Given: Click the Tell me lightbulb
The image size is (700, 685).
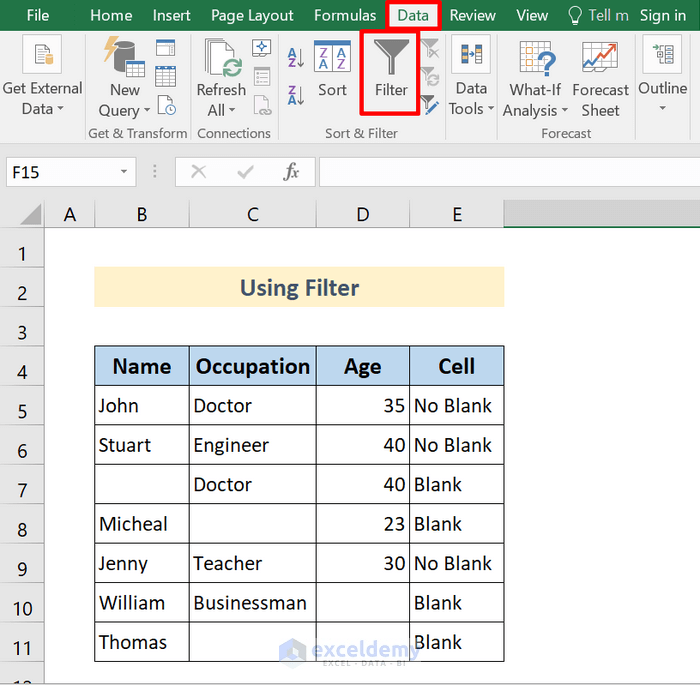Looking at the screenshot, I should 575,16.
